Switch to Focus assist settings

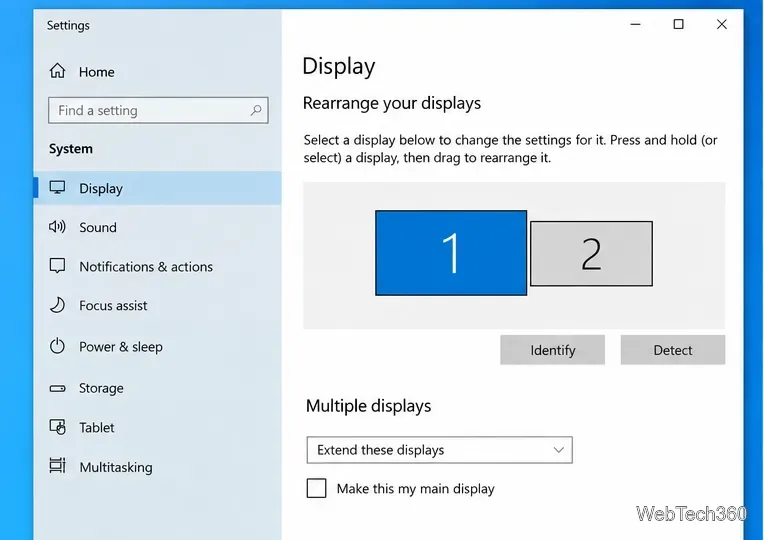tap(157, 306)
